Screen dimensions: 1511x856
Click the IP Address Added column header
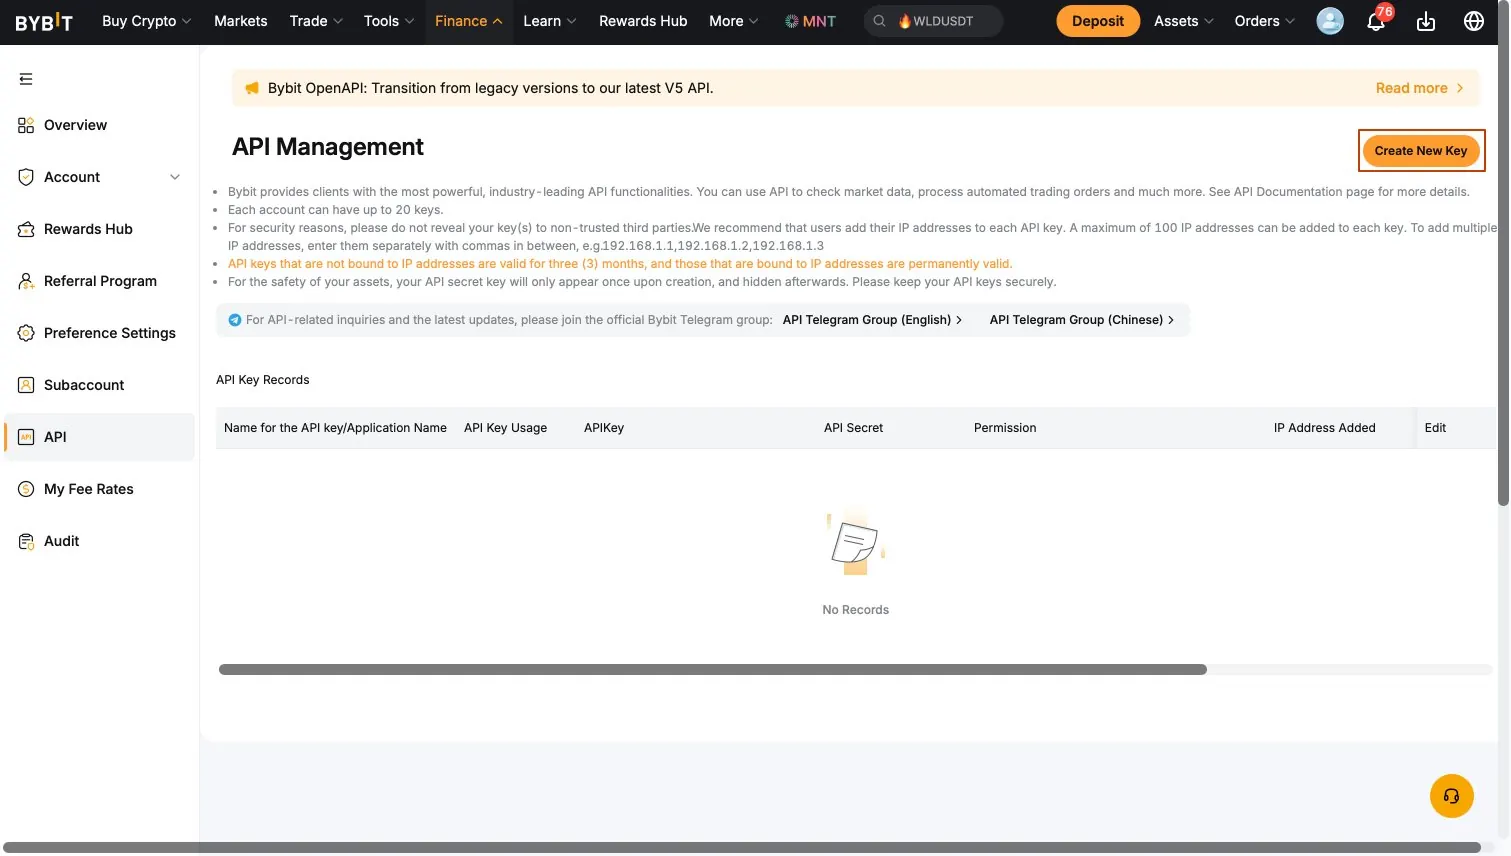click(x=1324, y=428)
